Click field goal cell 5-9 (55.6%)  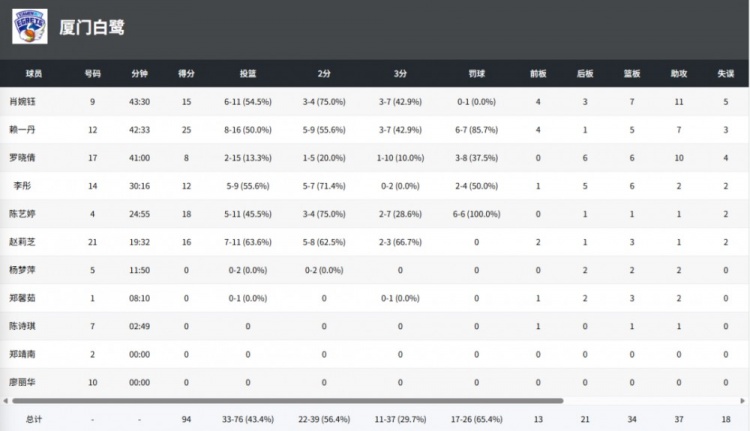(248, 186)
